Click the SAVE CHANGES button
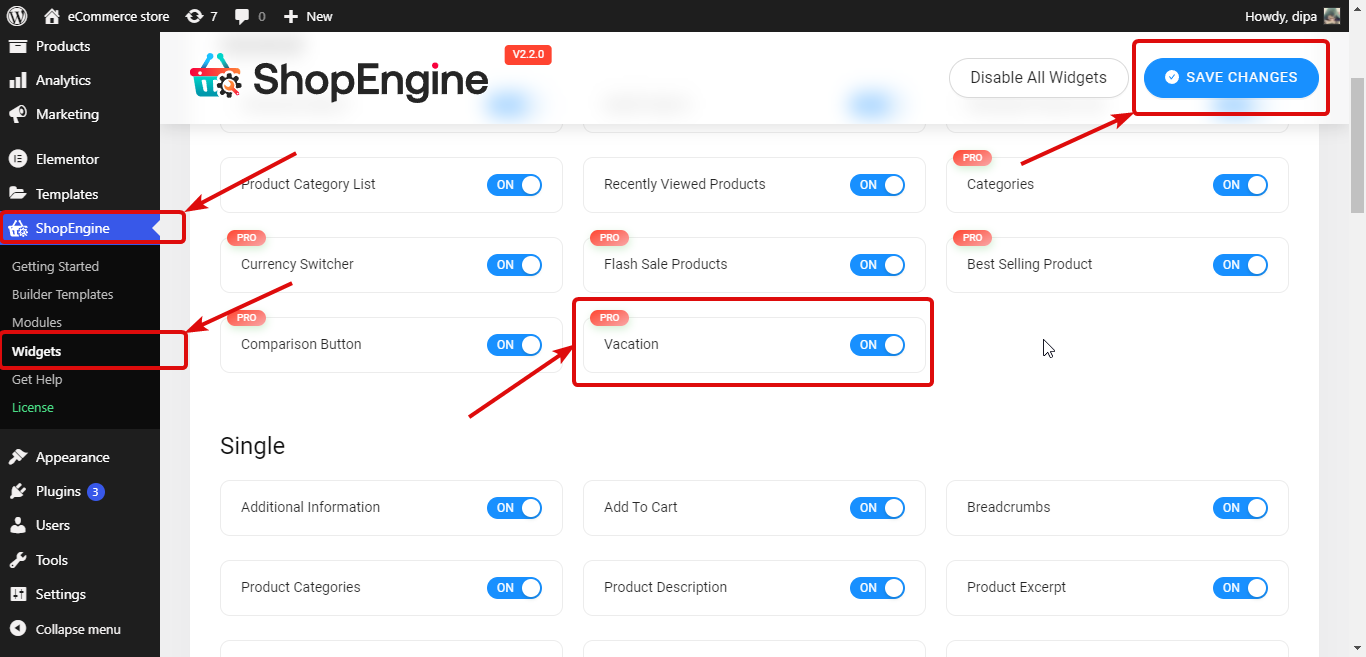Screen dimensions: 1366x657 tap(1230, 77)
